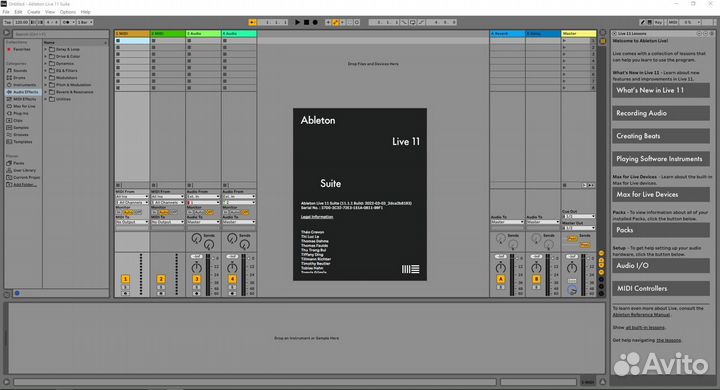Screen dimensions: 720x390
Task: Open the Edit menu
Action: 18,12
